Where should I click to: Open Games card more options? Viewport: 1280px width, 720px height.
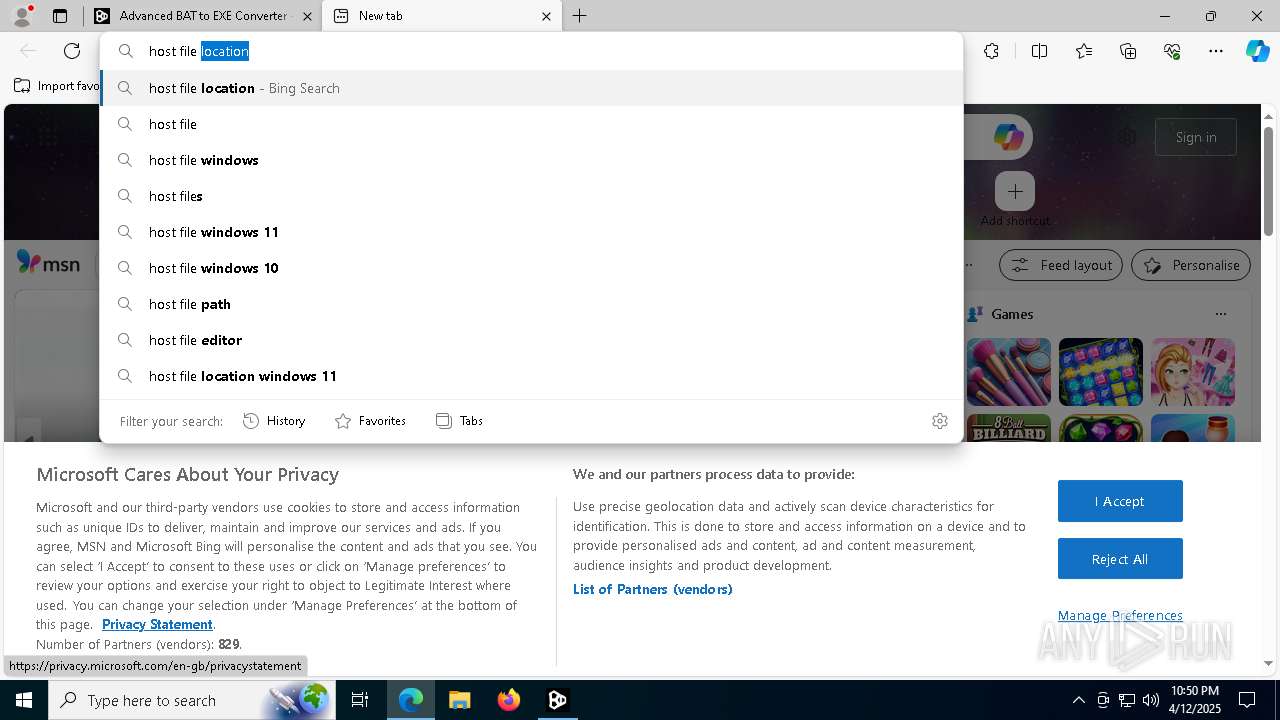(x=1220, y=314)
